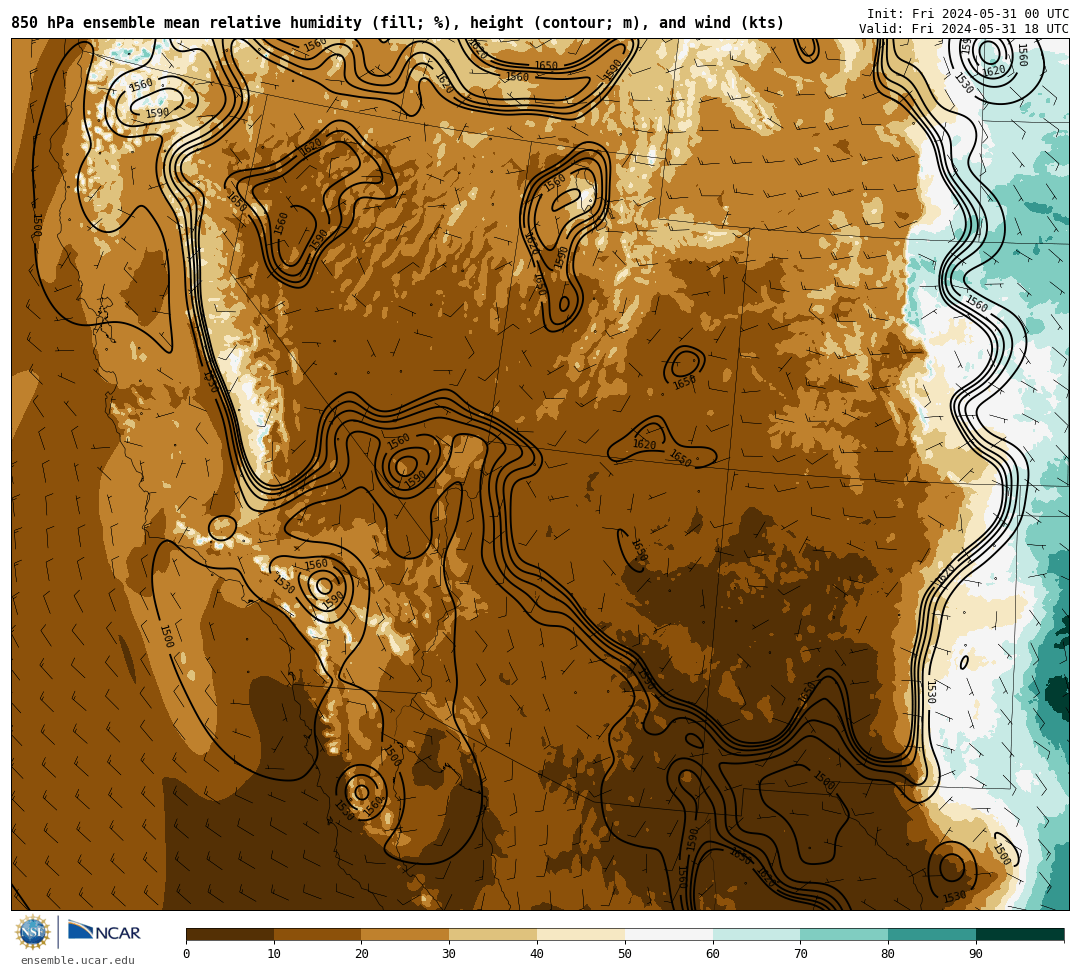
Task: Select the 80-90% dark teal swatch
Action: point(932,934)
